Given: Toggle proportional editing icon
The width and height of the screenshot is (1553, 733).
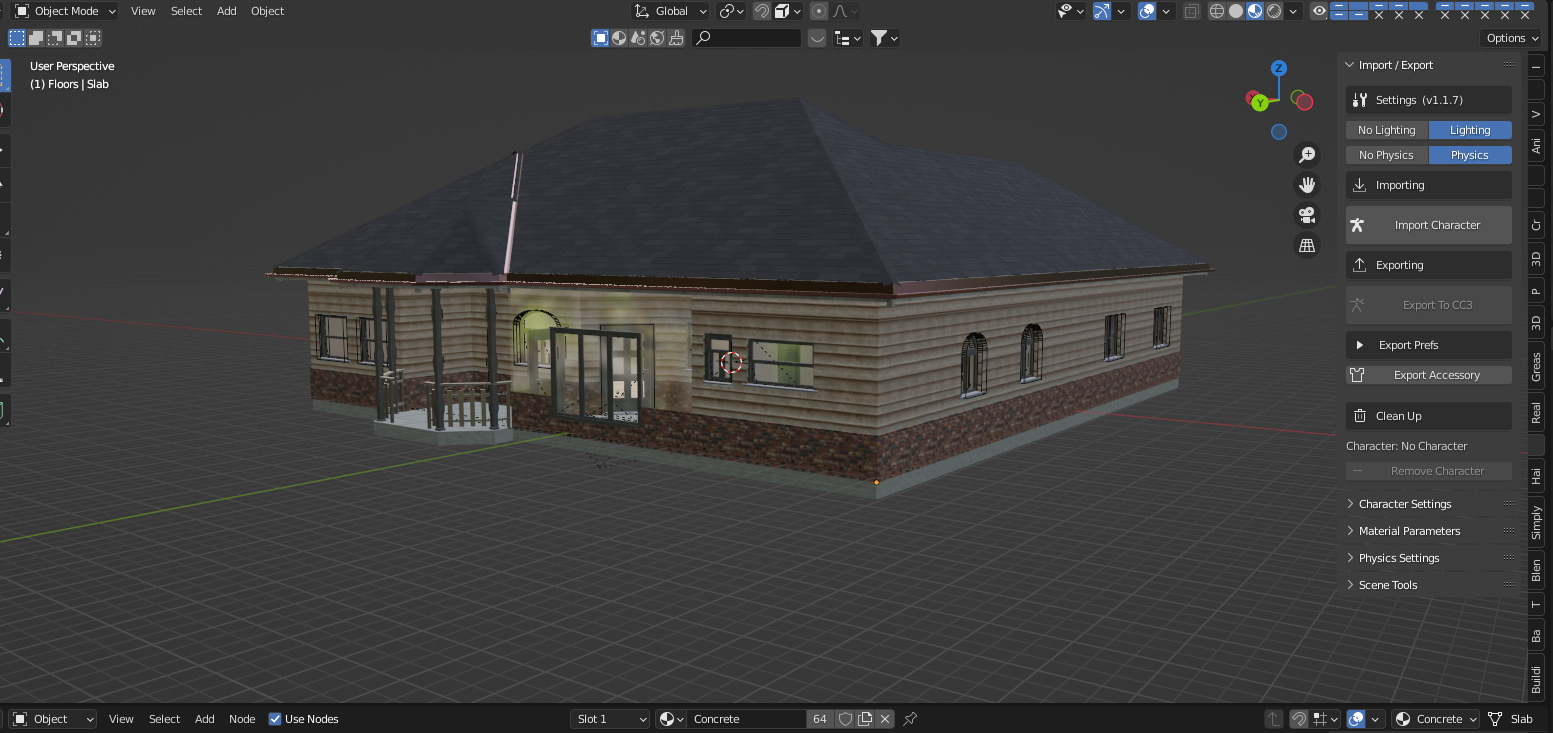Looking at the screenshot, I should pyautogui.click(x=819, y=11).
